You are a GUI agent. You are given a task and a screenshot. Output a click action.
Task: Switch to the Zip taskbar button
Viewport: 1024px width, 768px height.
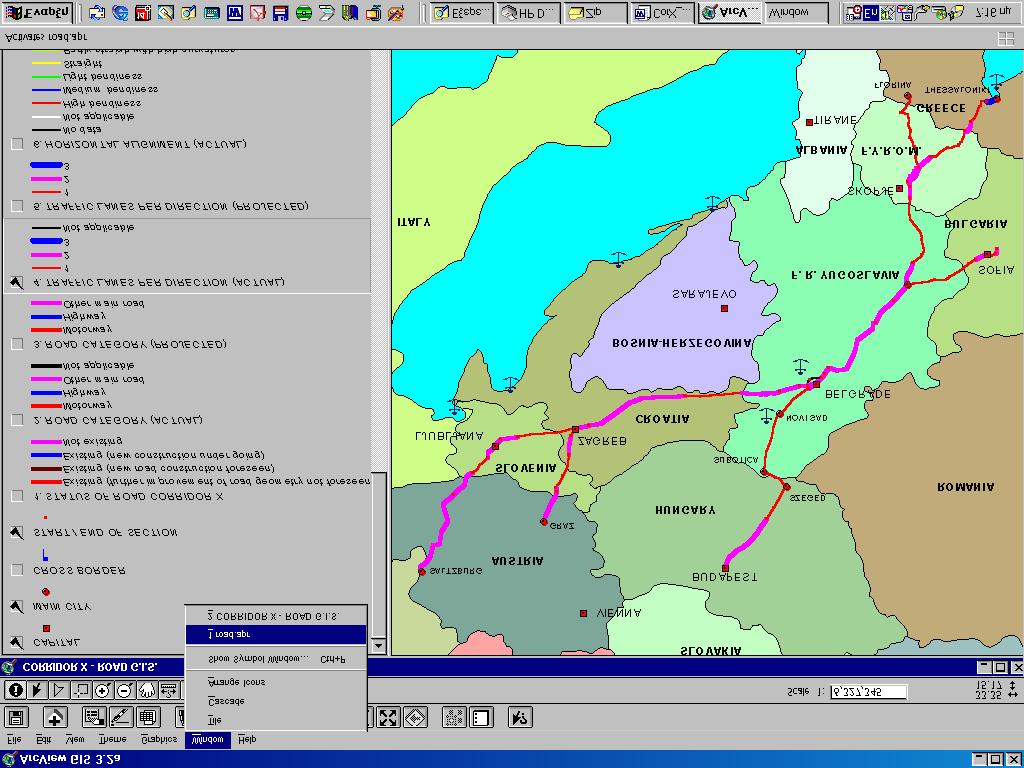click(595, 12)
